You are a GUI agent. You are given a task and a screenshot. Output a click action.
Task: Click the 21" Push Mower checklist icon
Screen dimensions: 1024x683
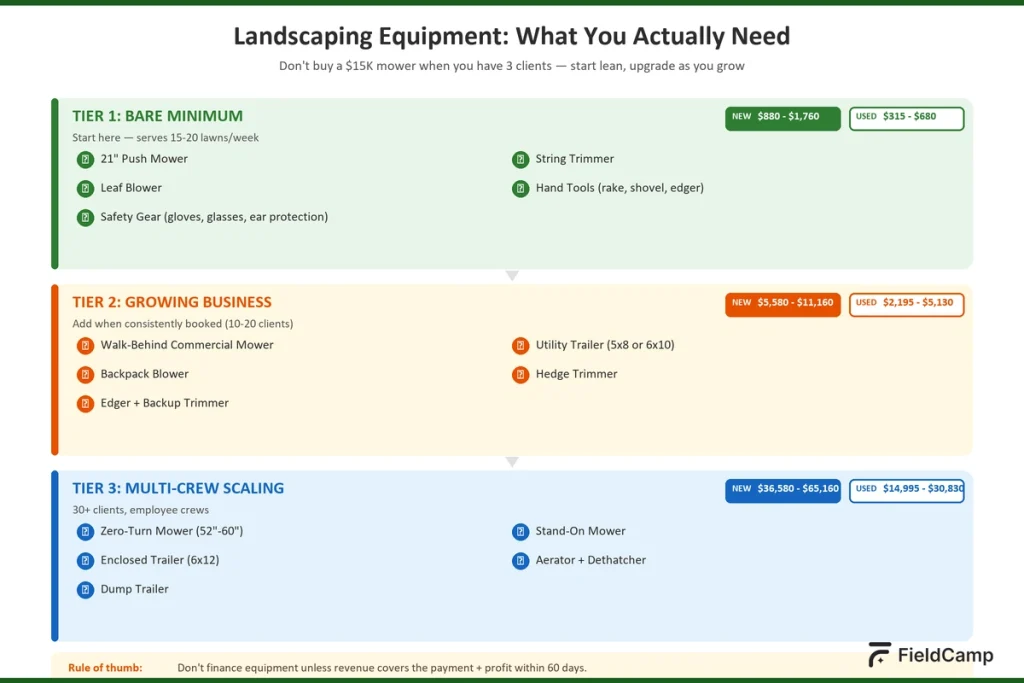pyautogui.click(x=84, y=159)
